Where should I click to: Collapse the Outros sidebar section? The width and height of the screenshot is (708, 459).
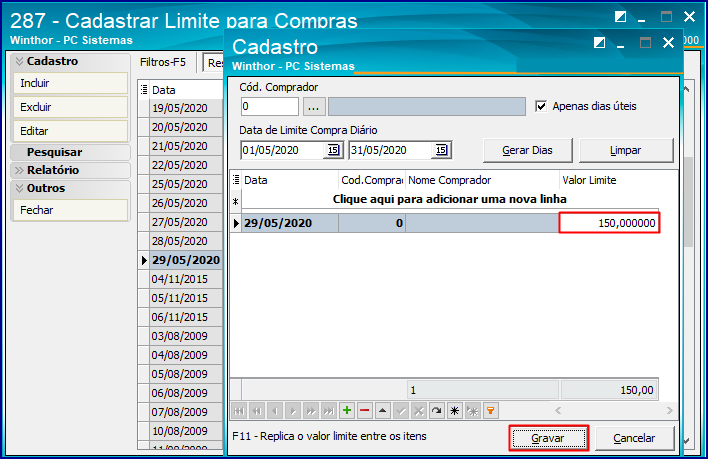[19, 188]
